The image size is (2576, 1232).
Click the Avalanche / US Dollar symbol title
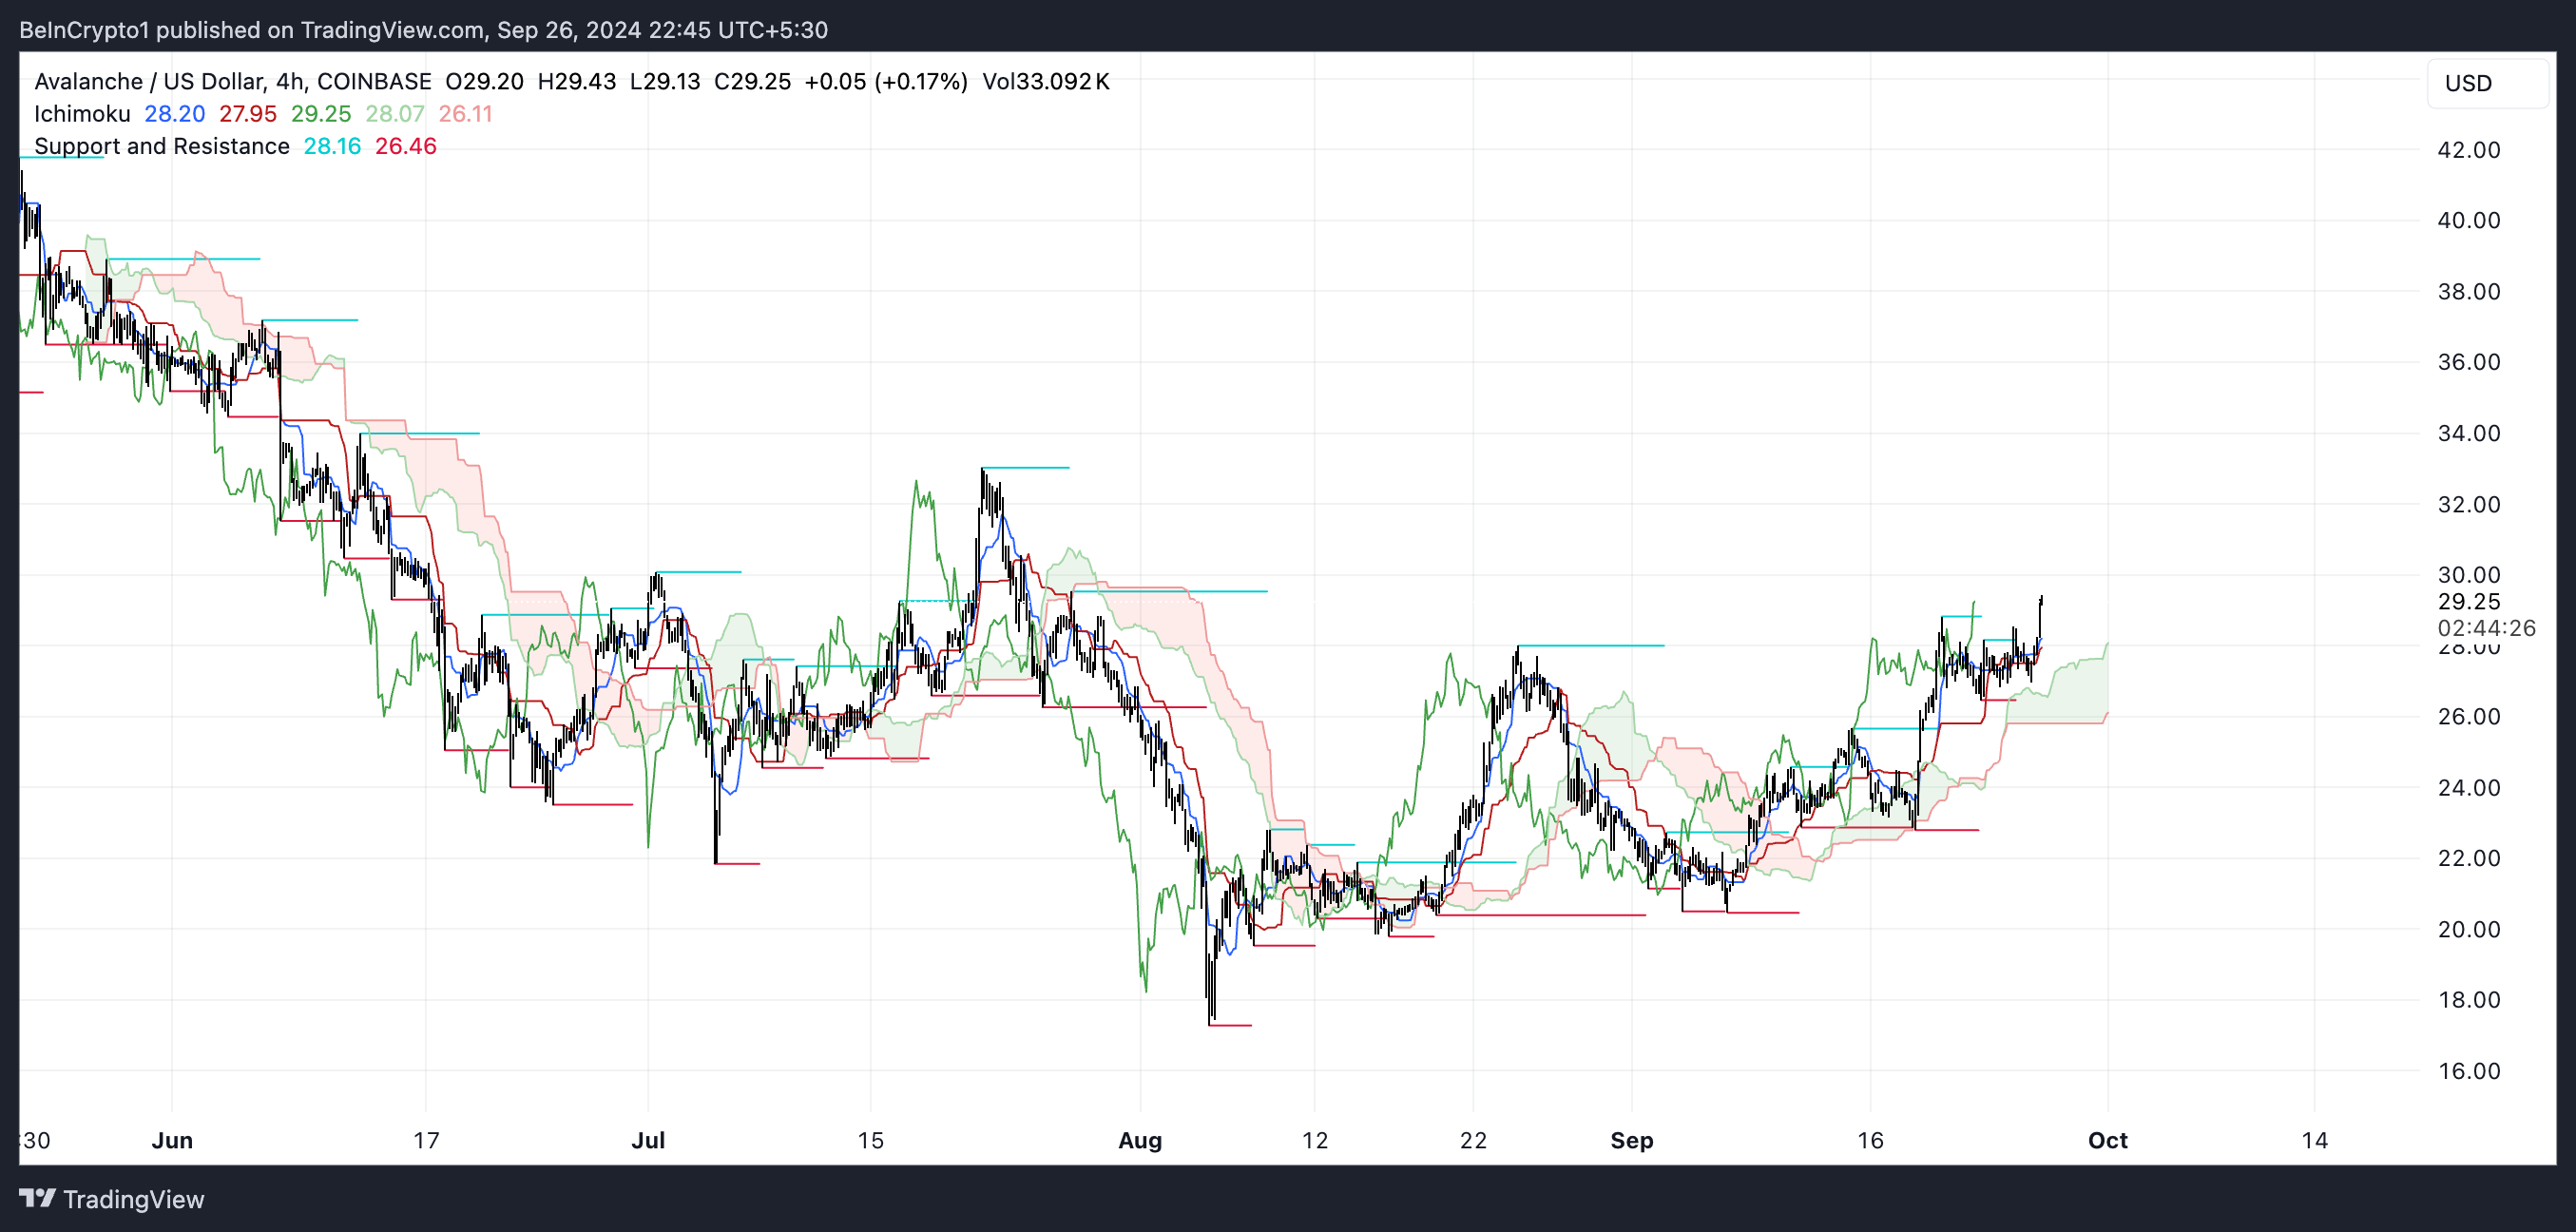(x=150, y=81)
